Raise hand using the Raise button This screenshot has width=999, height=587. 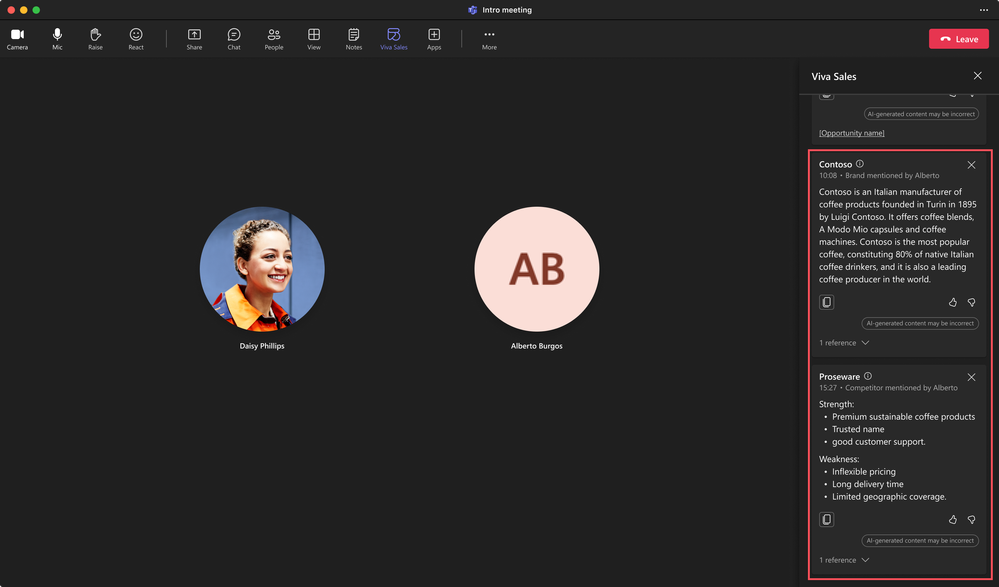pyautogui.click(x=96, y=39)
